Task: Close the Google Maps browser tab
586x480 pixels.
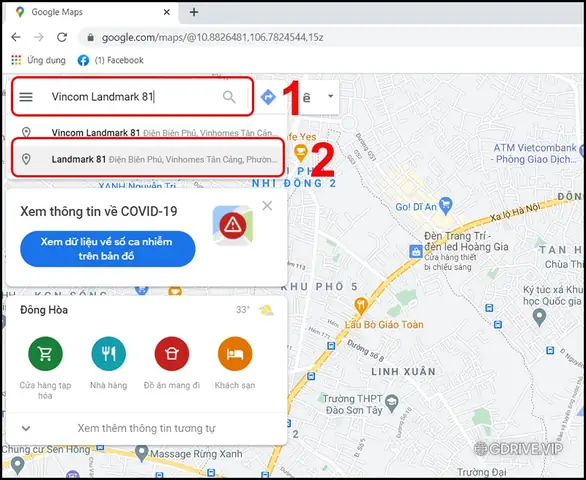Action: click(x=167, y=12)
